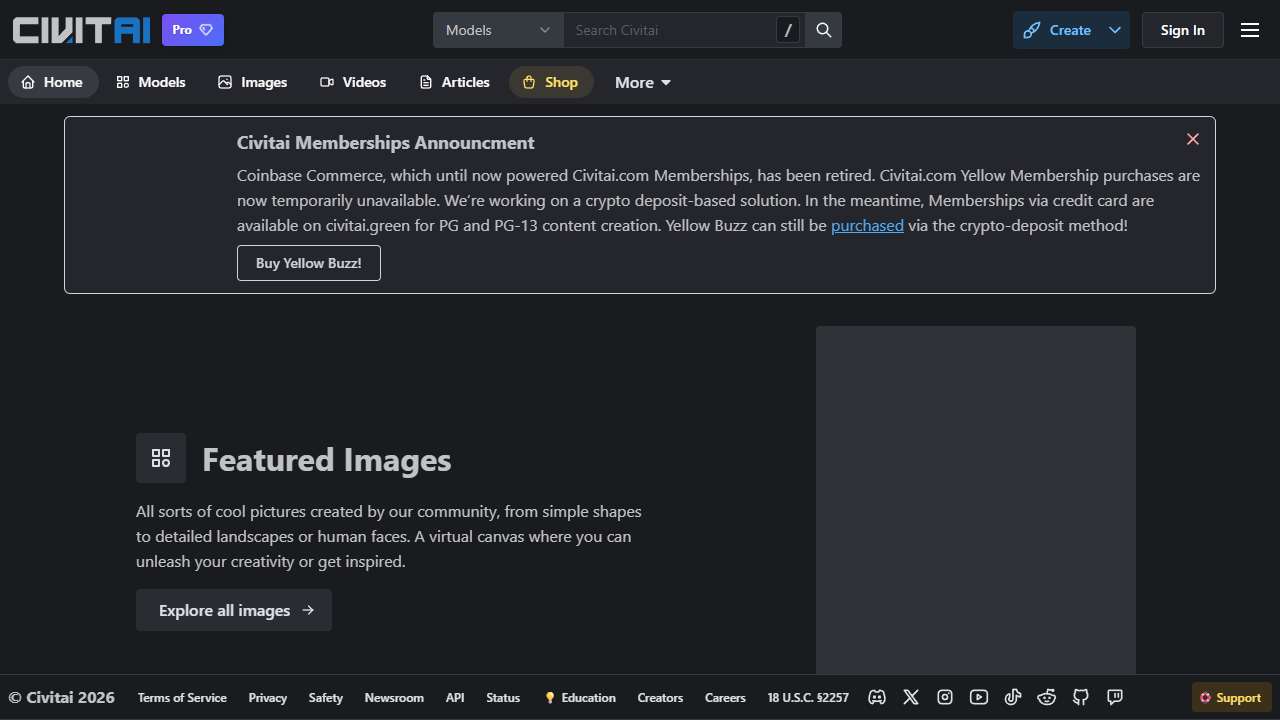Click the Reddit icon in footer
Screen dimensions: 1280x720
1047,697
